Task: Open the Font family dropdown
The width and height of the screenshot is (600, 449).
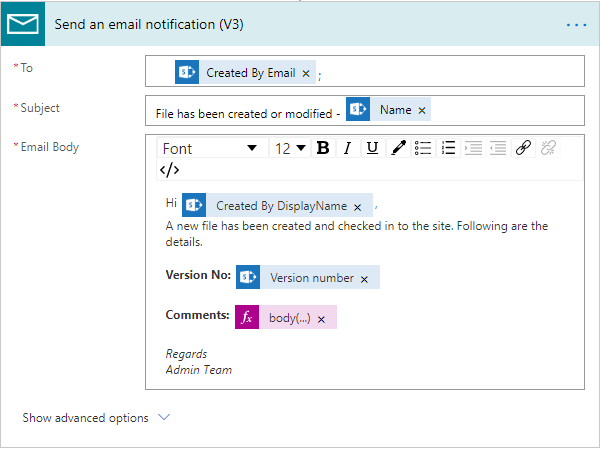Action: (x=210, y=148)
